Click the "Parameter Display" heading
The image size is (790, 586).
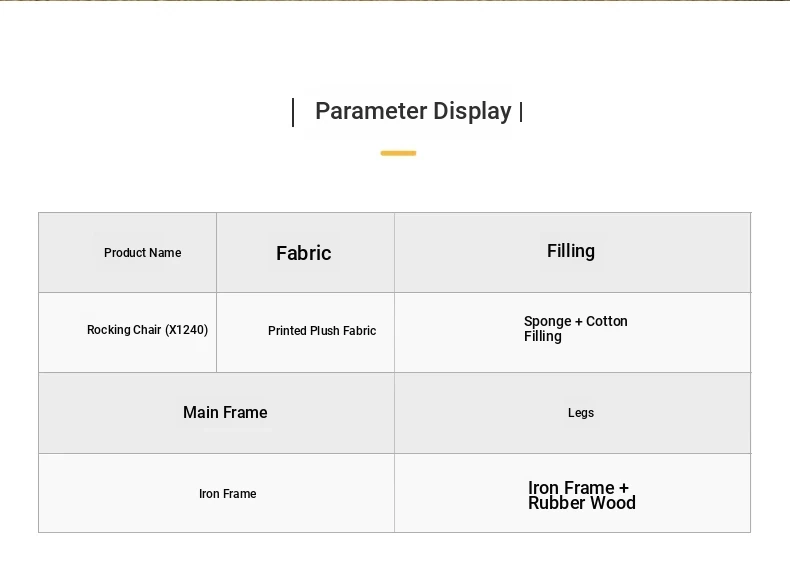click(412, 111)
